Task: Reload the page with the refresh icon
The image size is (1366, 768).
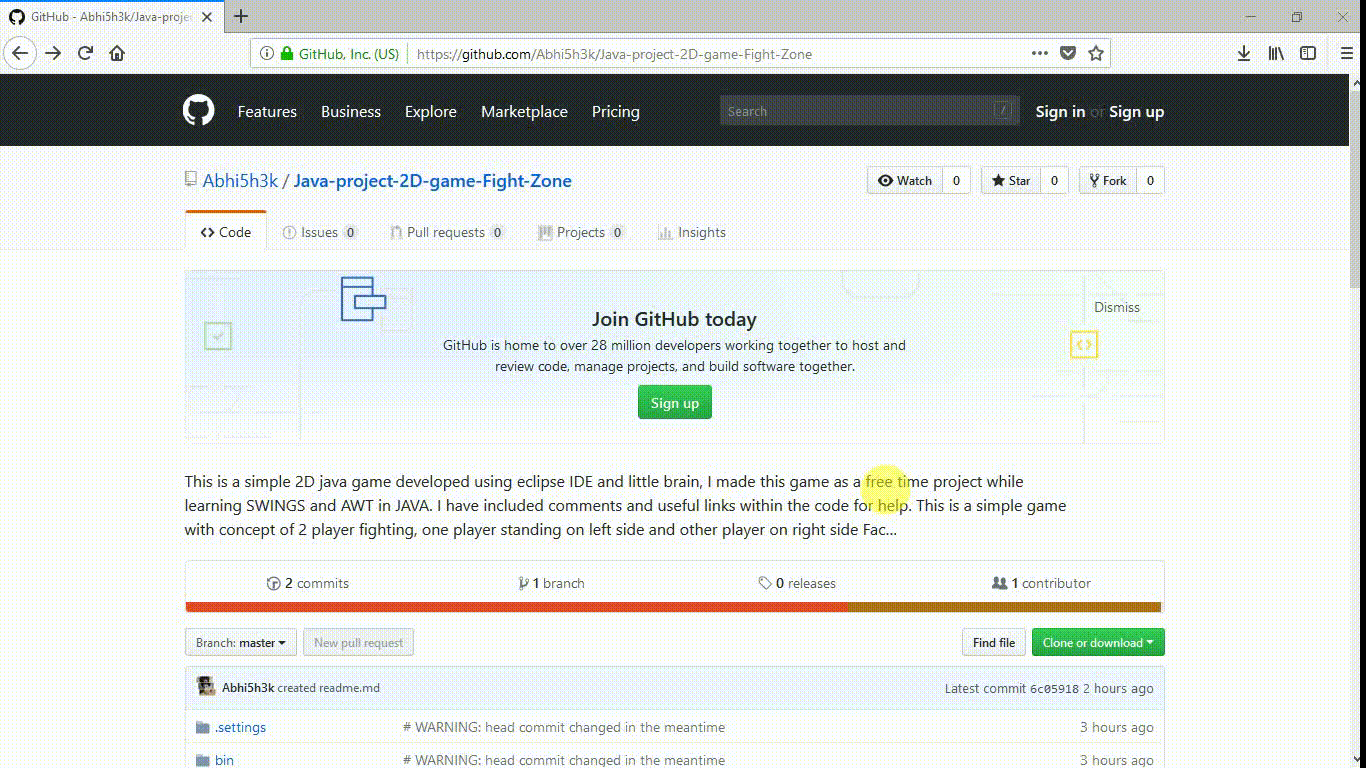Action: click(85, 54)
